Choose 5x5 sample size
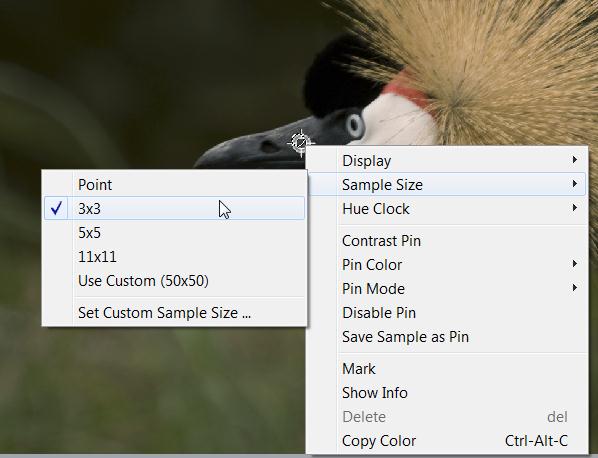This screenshot has width=598, height=458. pos(175,233)
